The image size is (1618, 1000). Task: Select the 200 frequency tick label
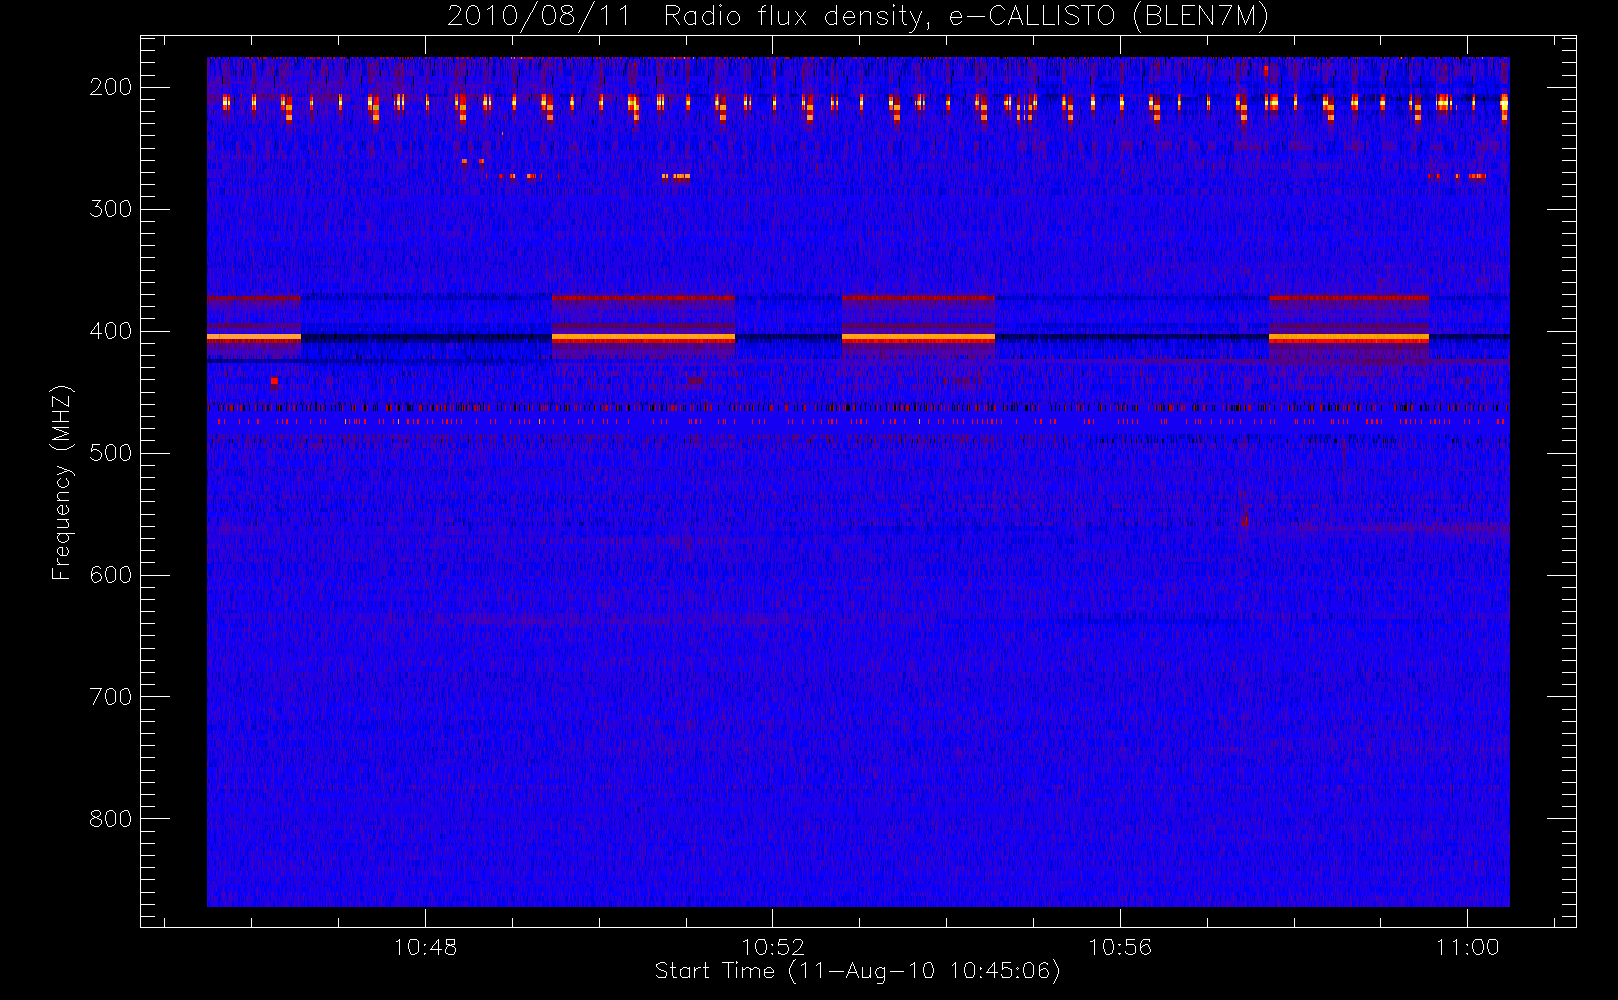tap(111, 87)
